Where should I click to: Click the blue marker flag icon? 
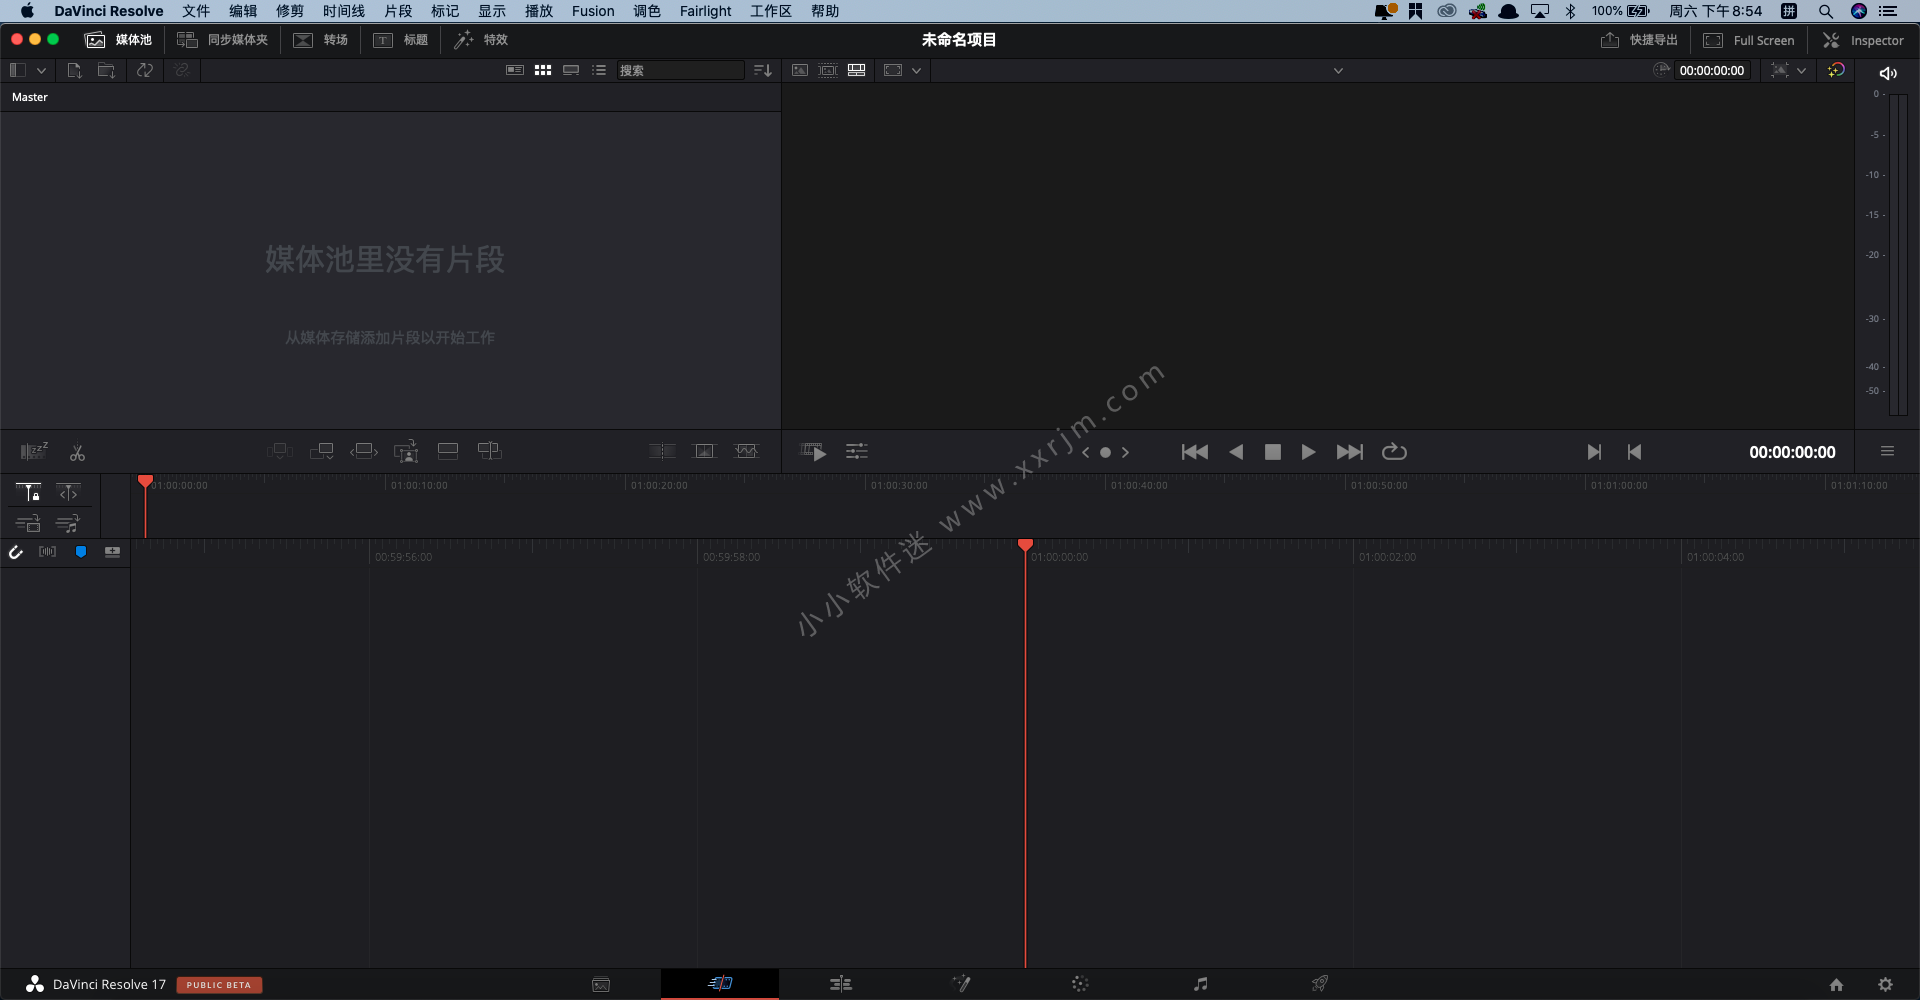point(81,552)
